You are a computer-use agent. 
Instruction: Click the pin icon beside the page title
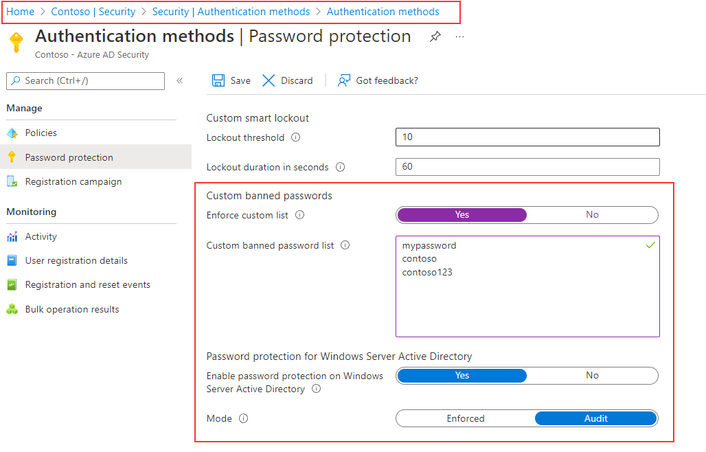(x=435, y=36)
